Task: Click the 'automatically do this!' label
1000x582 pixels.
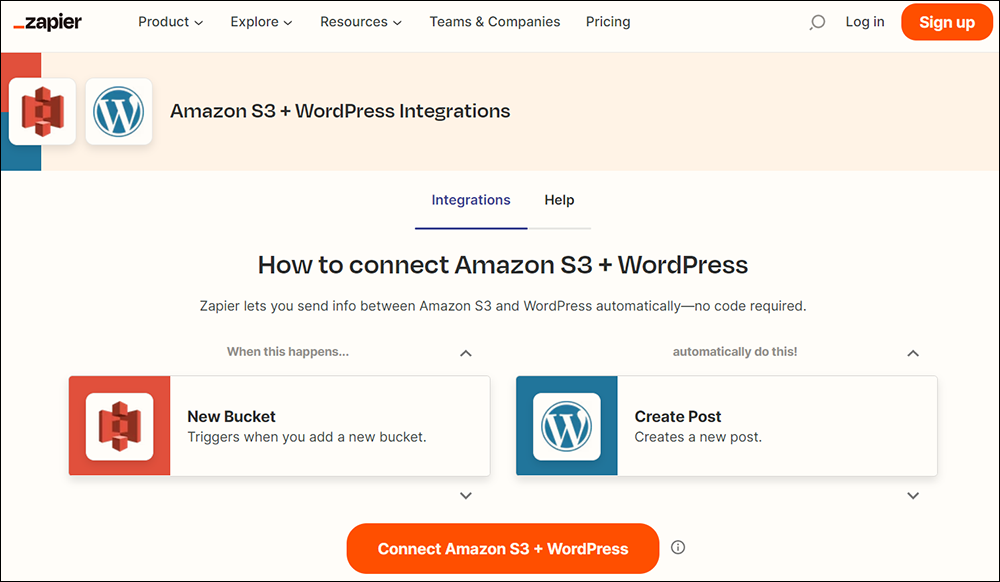Action: click(x=735, y=352)
